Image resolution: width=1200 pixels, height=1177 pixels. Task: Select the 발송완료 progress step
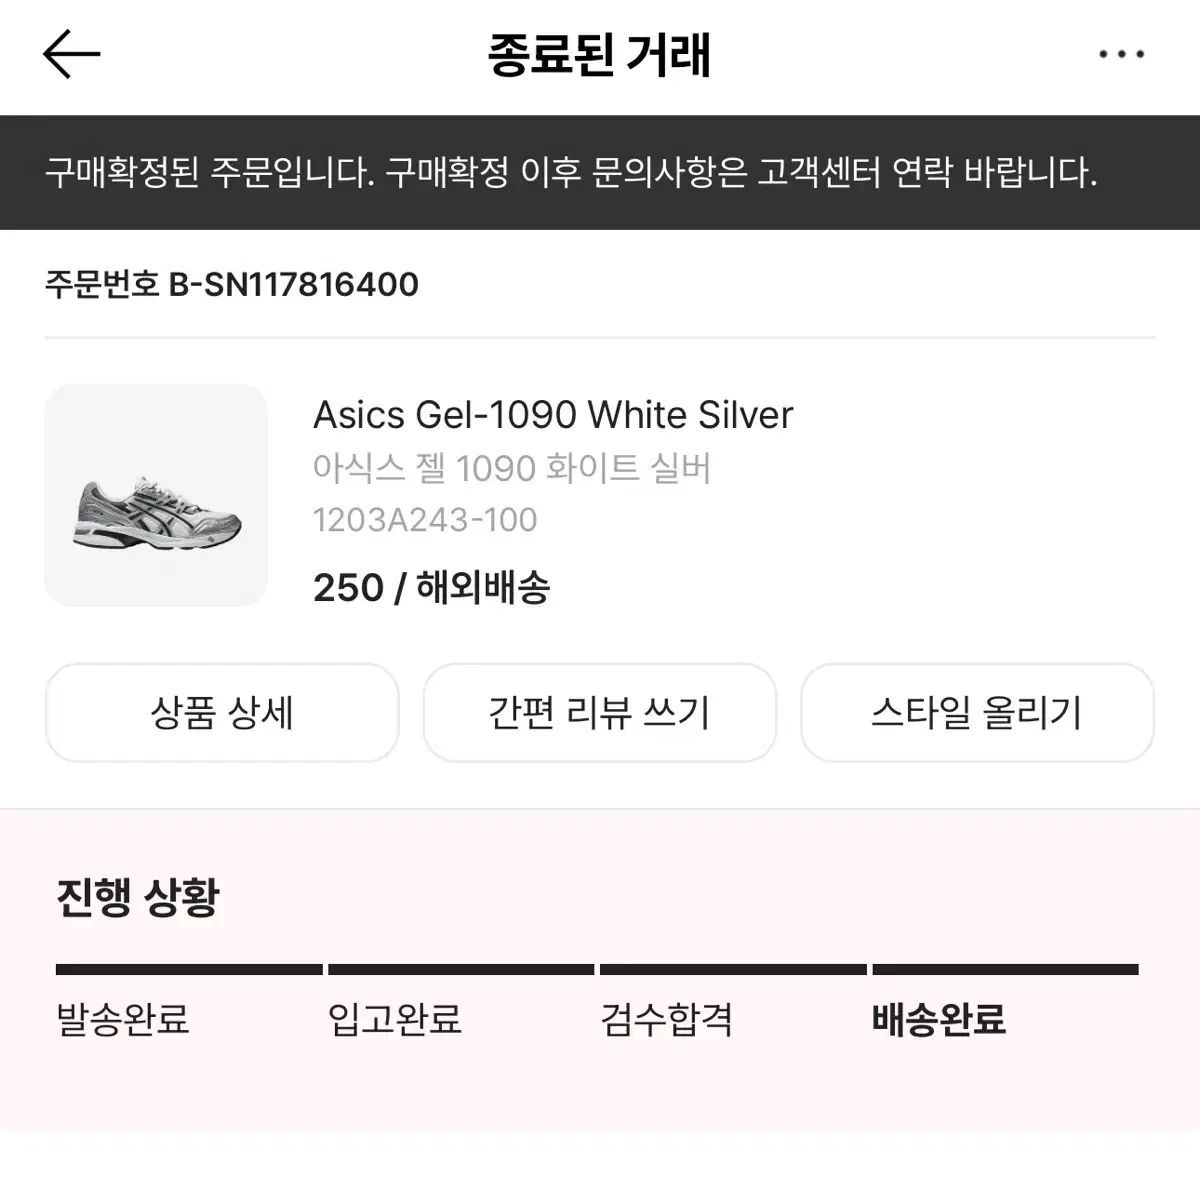pos(123,1019)
